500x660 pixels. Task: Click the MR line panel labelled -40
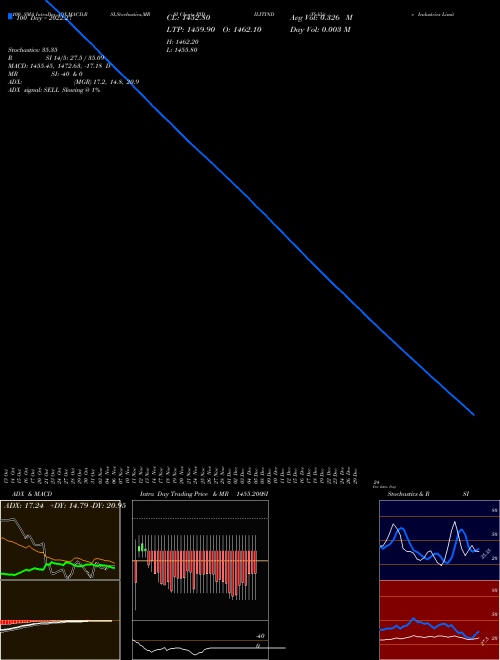[200, 640]
